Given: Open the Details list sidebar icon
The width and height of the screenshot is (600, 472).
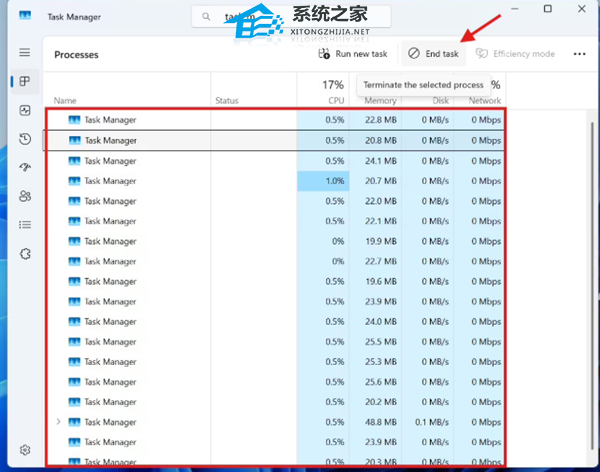Looking at the screenshot, I should tap(25, 225).
